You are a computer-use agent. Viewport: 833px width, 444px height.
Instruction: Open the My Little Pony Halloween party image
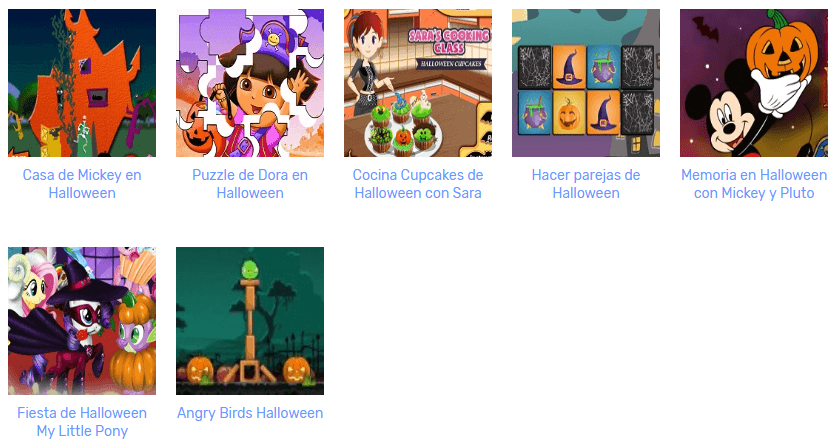click(82, 321)
